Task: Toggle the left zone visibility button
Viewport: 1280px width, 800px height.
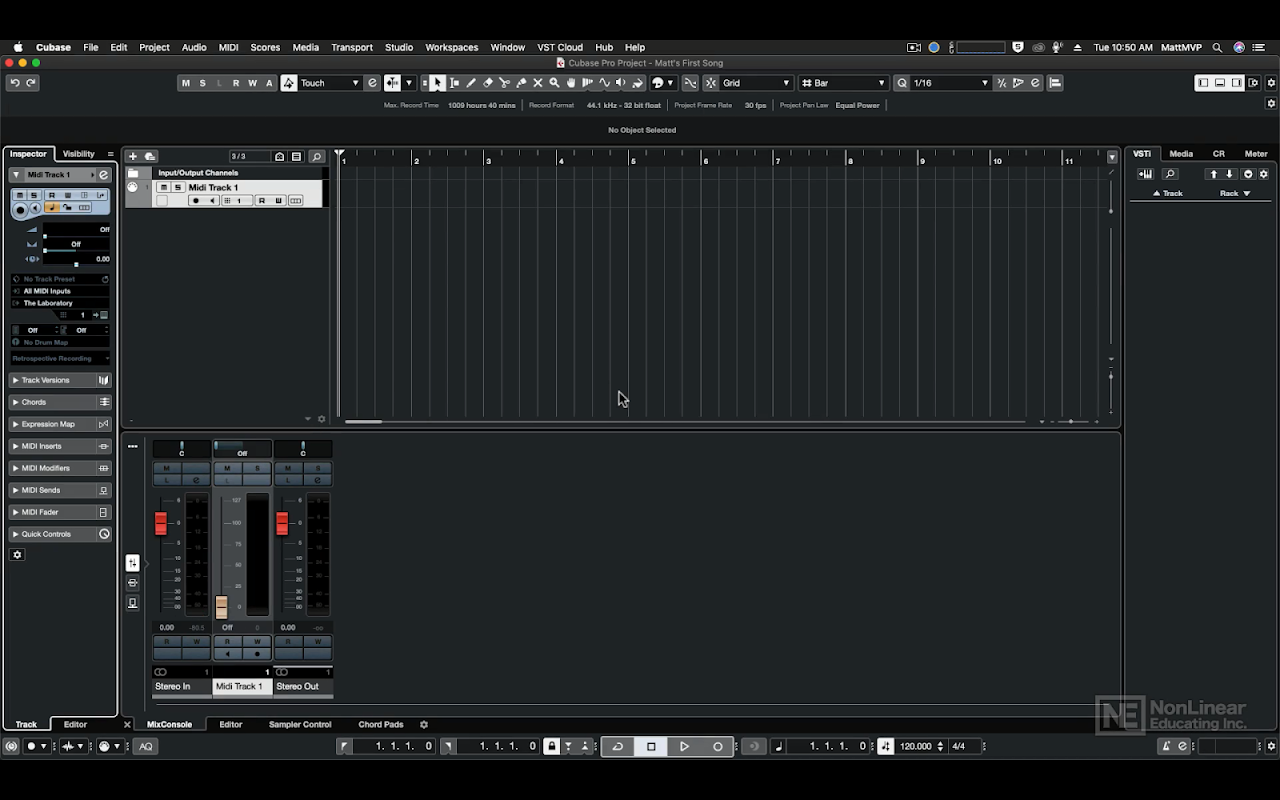Action: (1203, 83)
